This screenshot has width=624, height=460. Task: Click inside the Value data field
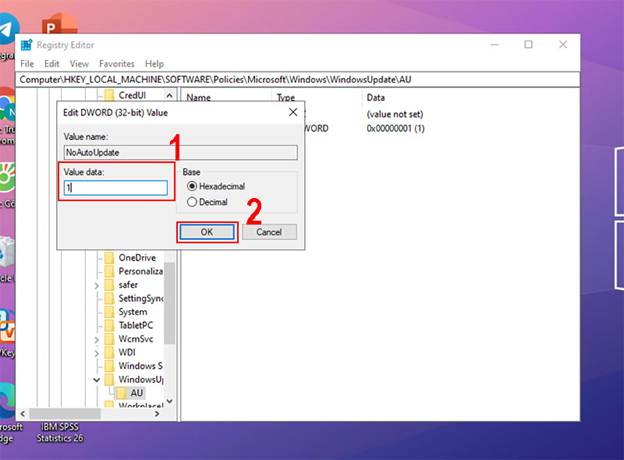115,188
